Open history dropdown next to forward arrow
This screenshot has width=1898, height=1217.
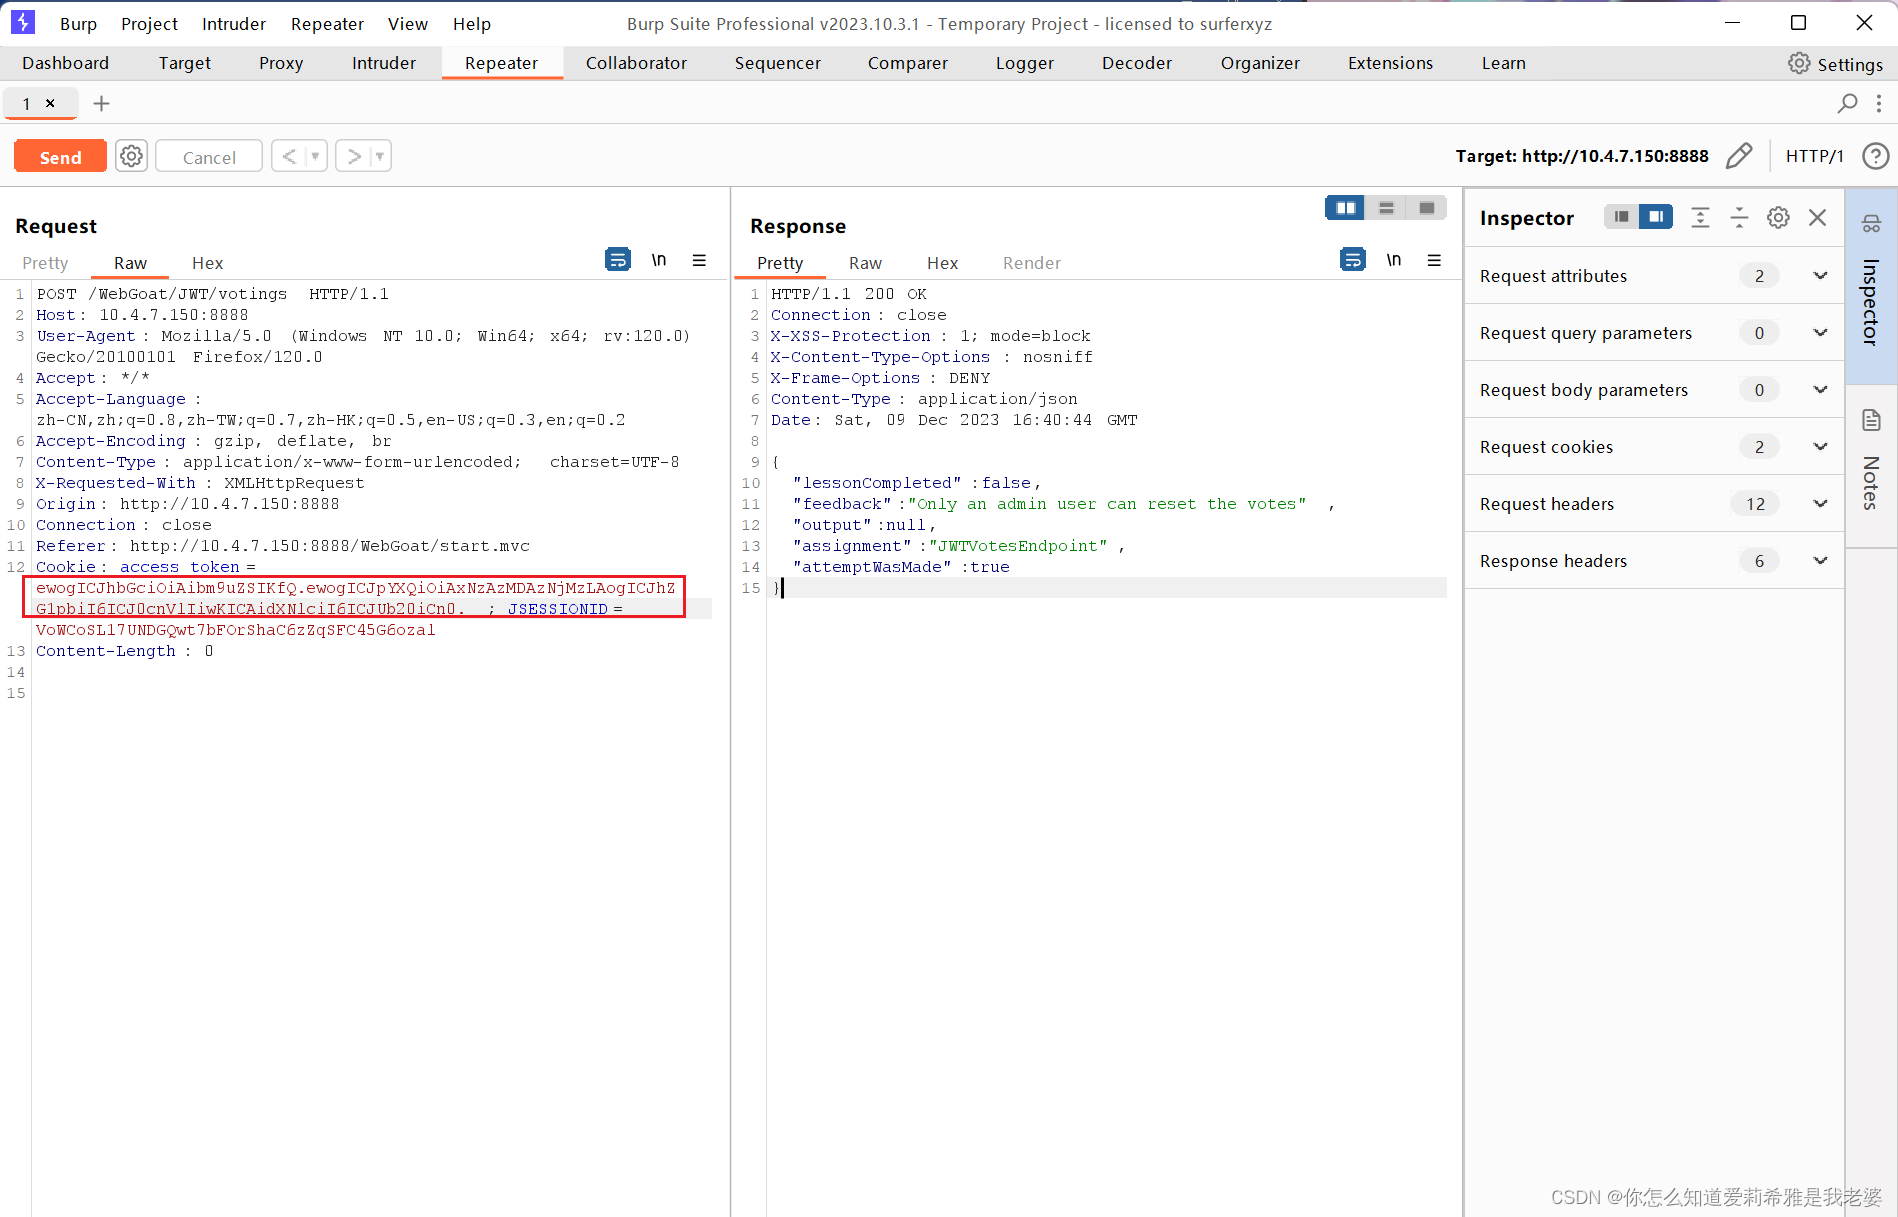click(x=379, y=156)
